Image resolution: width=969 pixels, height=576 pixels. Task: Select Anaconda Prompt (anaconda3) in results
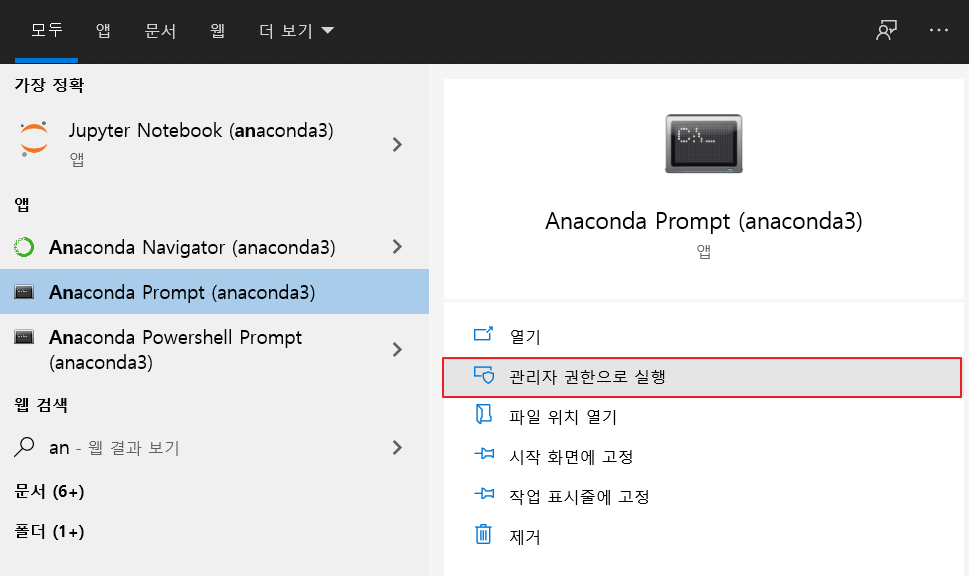[214, 292]
